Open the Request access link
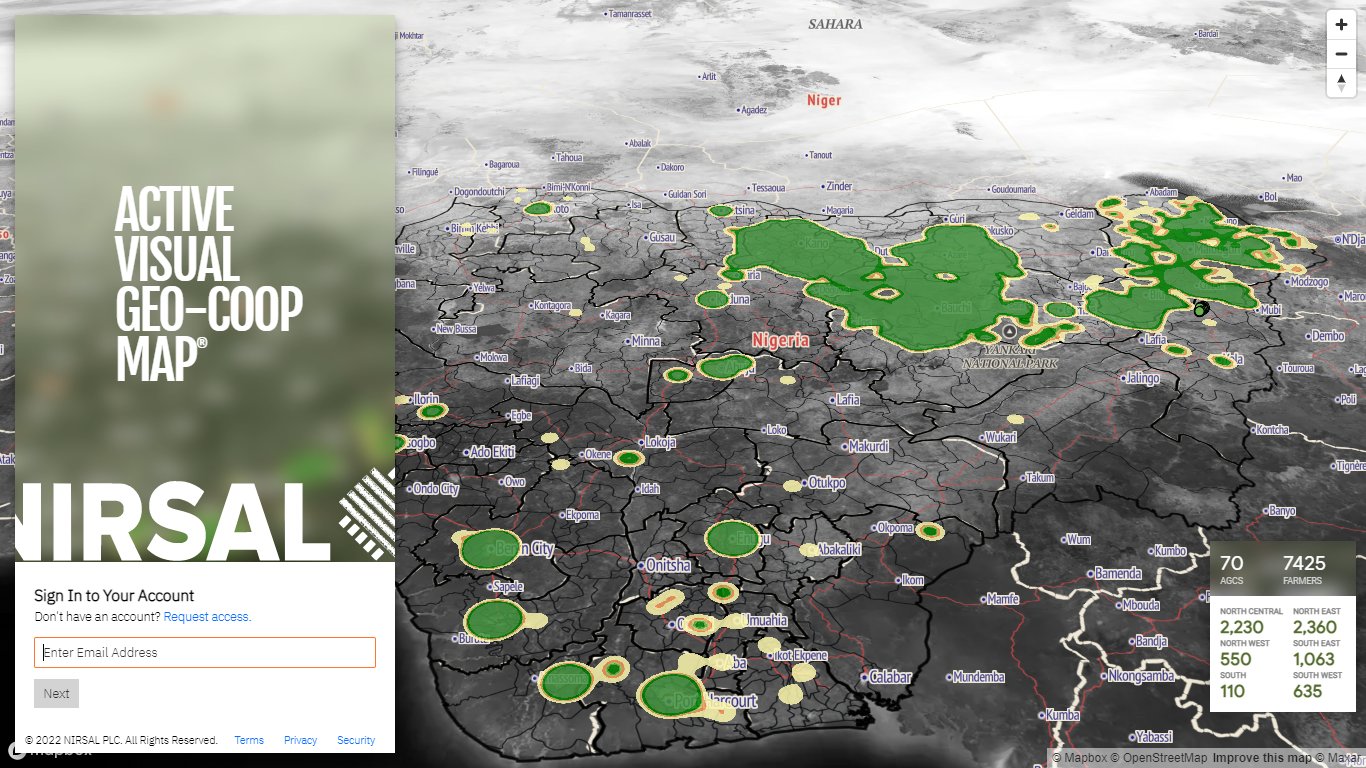Screen dimensions: 1366x768 coord(206,616)
